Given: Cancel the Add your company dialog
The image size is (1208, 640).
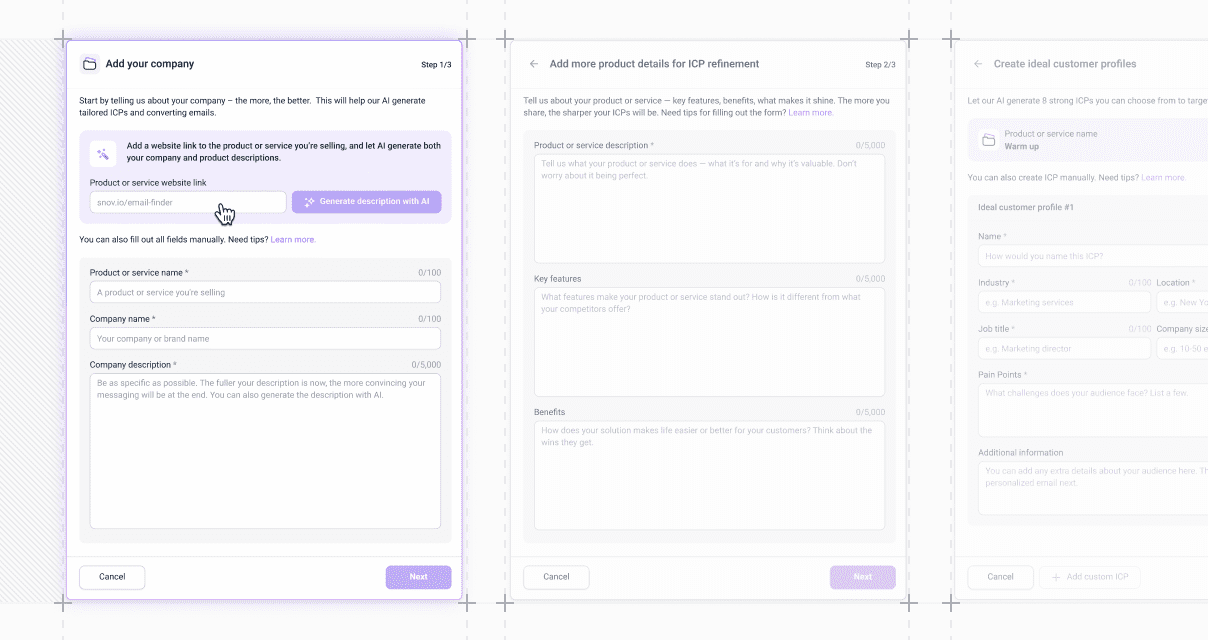Looking at the screenshot, I should coord(112,577).
